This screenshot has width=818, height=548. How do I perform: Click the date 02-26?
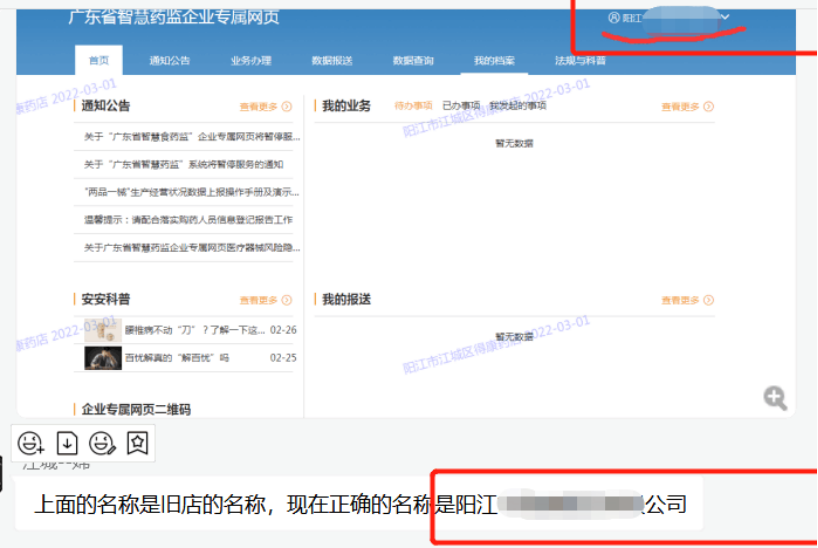pos(283,330)
